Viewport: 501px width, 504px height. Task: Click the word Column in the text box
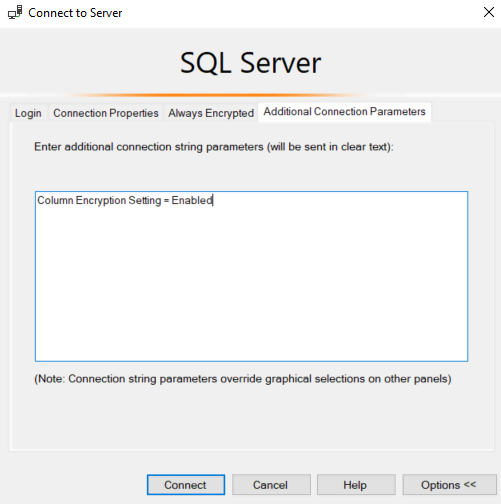tap(55, 200)
